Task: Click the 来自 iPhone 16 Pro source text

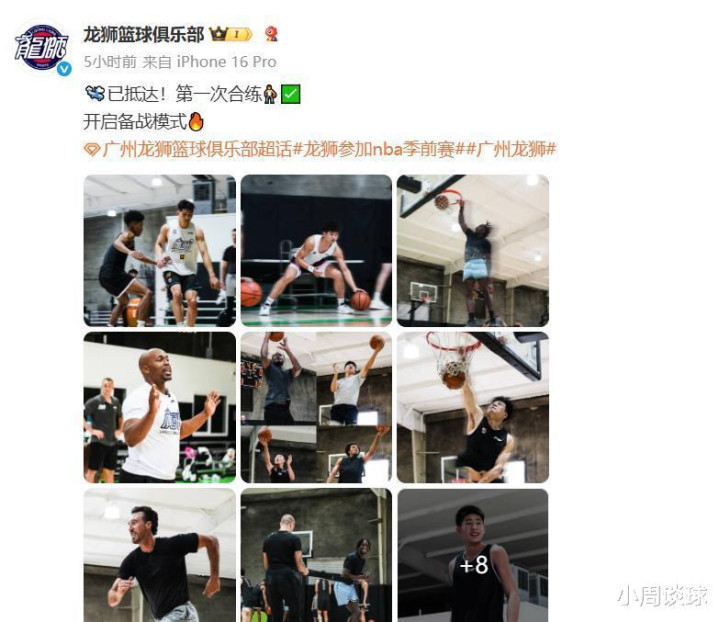Action: pos(209,62)
